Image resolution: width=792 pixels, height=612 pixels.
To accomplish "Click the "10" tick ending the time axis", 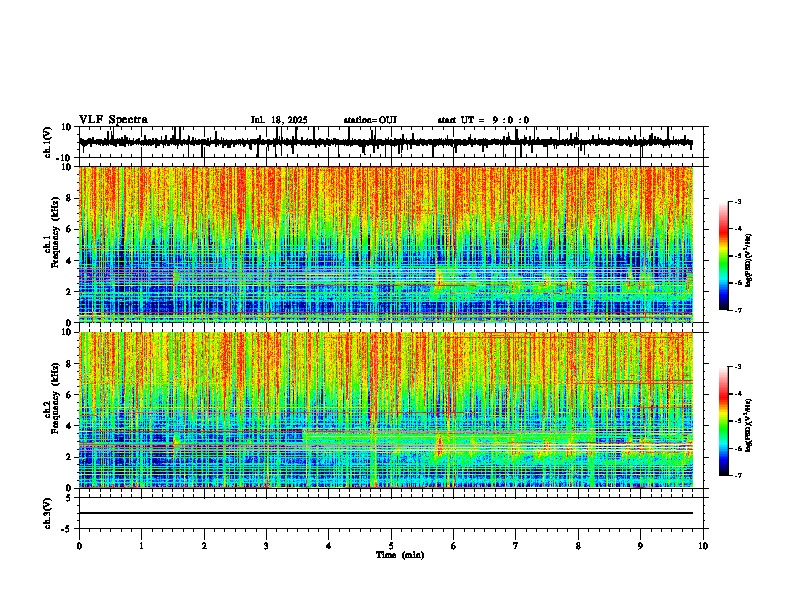I will click(703, 546).
